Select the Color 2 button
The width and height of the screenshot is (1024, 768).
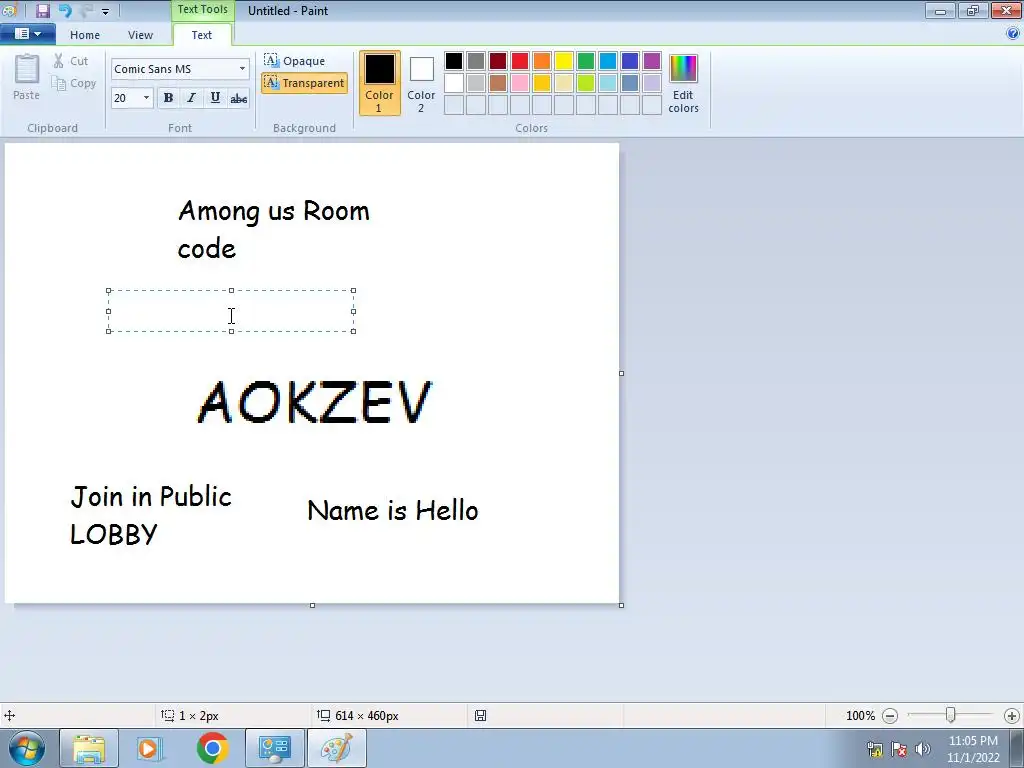[x=421, y=83]
